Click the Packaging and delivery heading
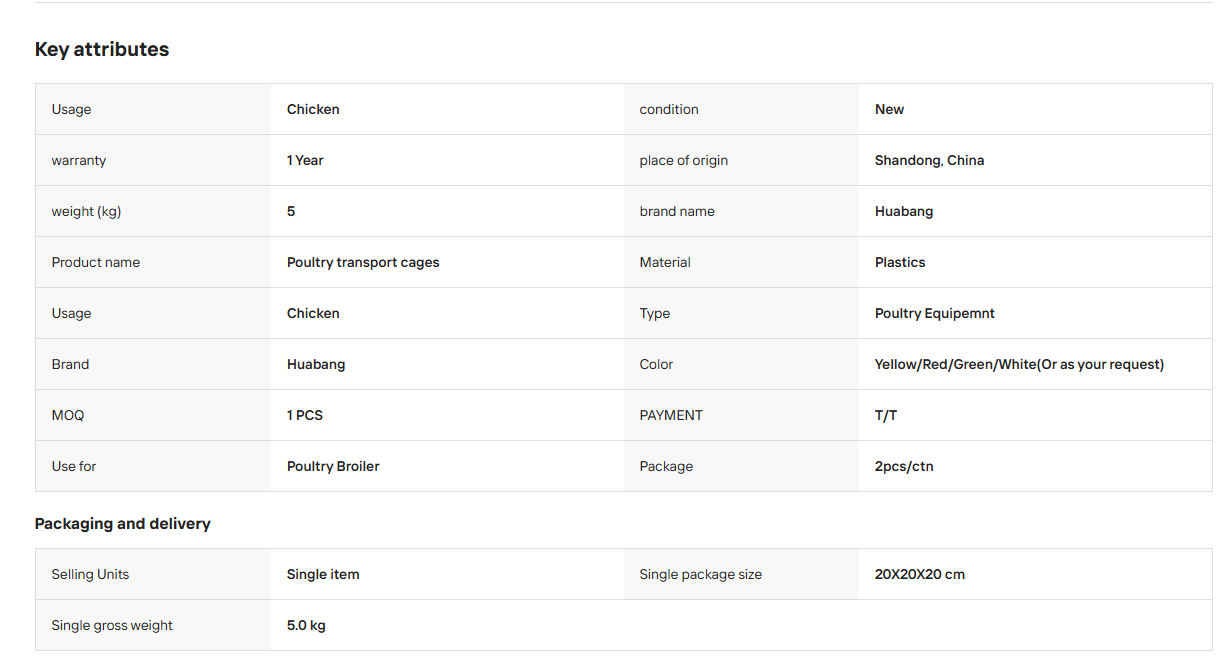1217x656 pixels. (x=123, y=524)
